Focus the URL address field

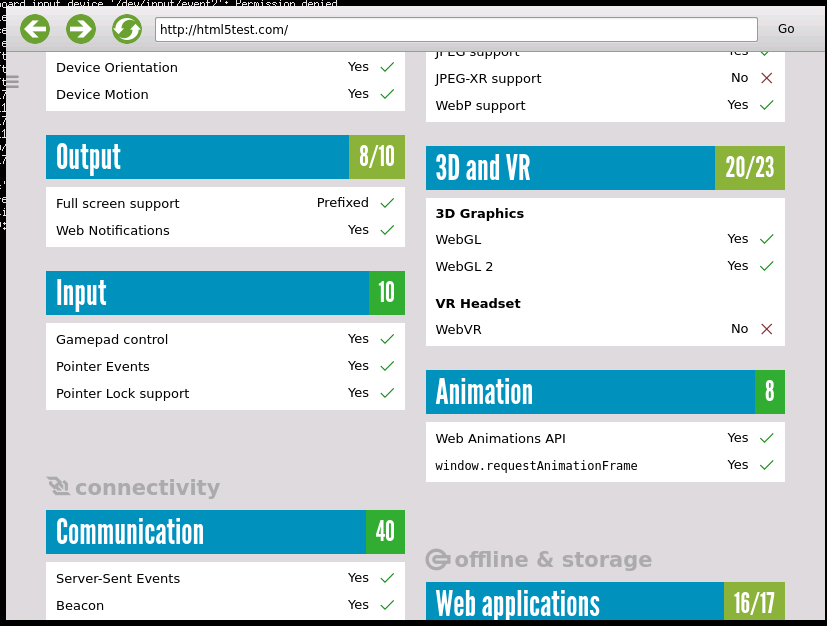pyautogui.click(x=456, y=30)
